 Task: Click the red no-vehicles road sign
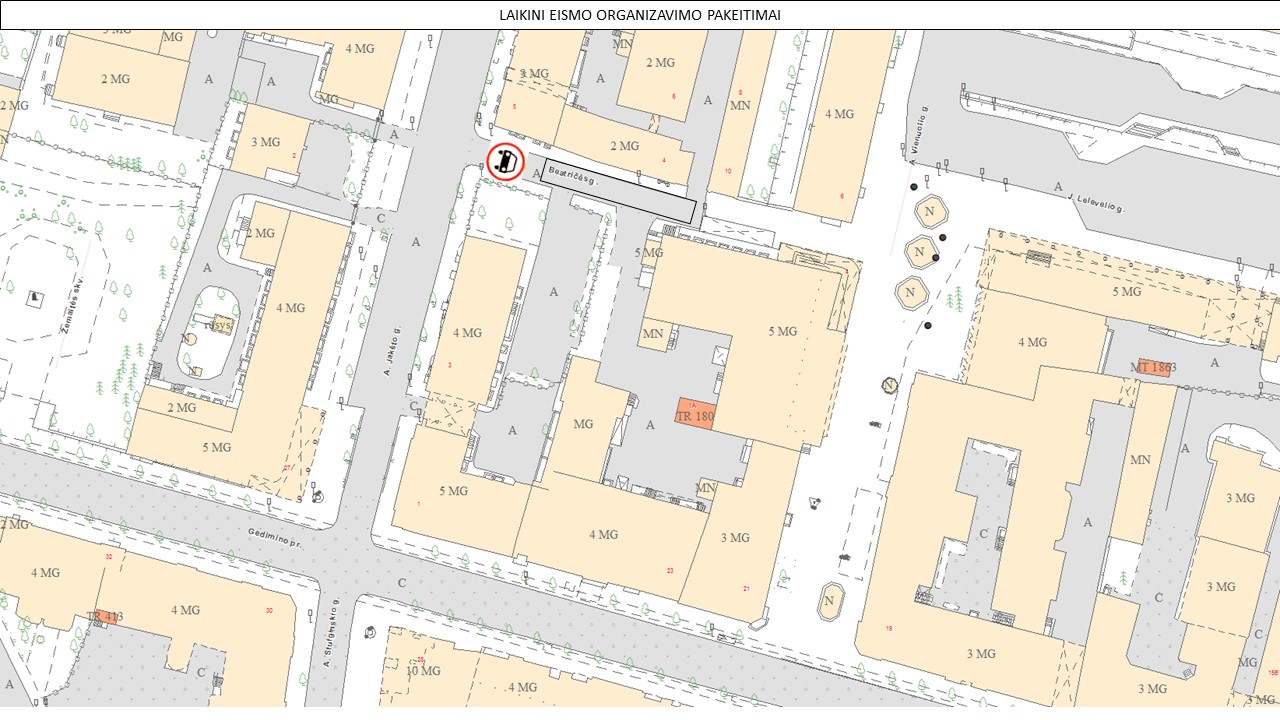[506, 161]
